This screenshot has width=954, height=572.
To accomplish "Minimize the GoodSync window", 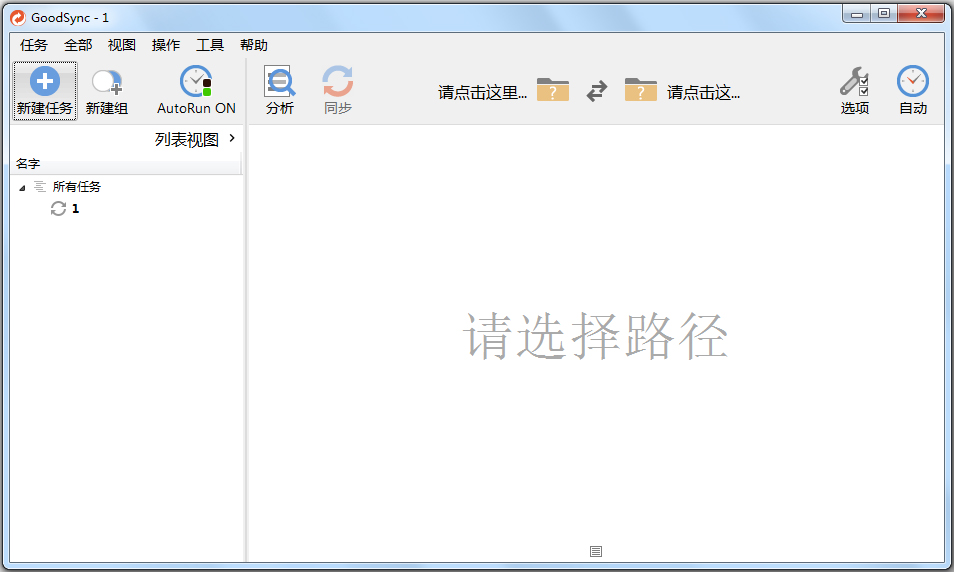I will pyautogui.click(x=857, y=13).
